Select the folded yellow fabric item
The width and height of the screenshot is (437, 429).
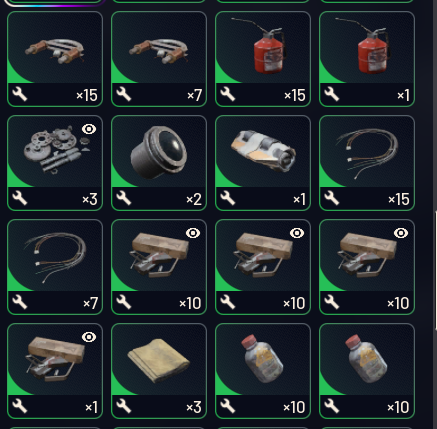(x=159, y=371)
